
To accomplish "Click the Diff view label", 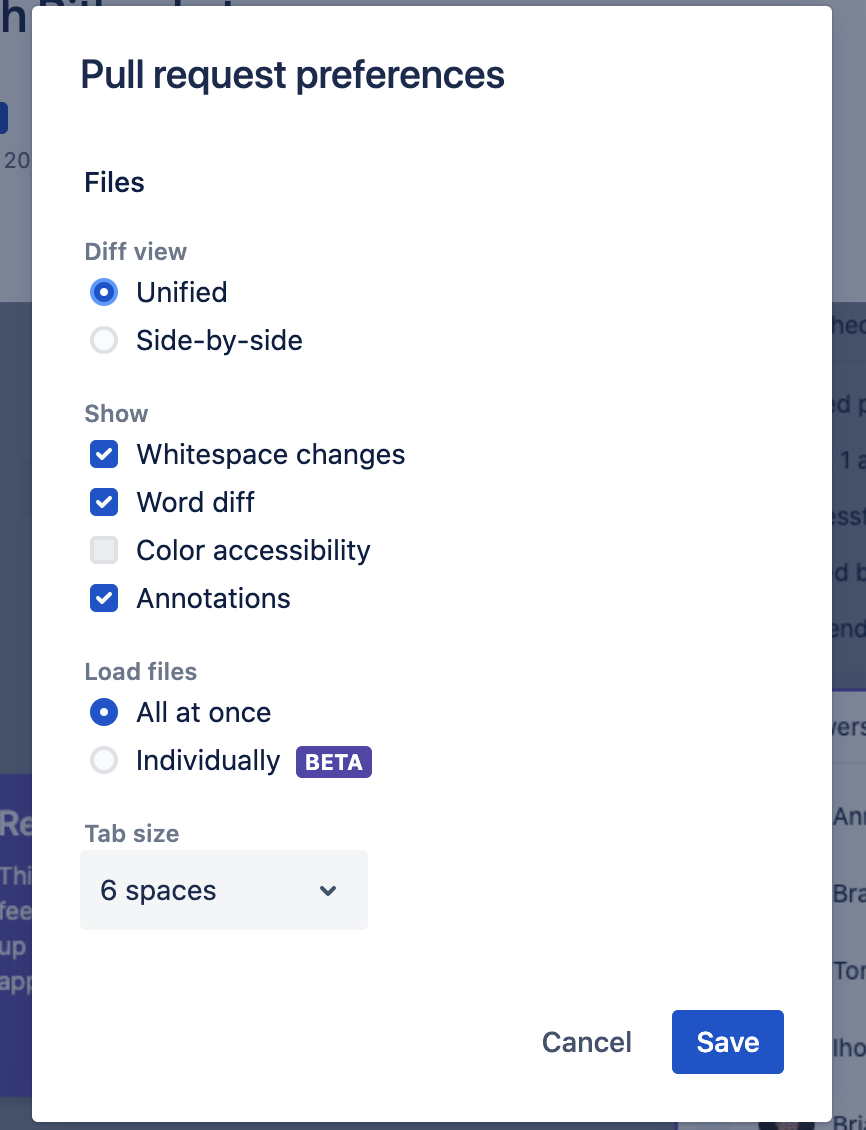I will pos(136,251).
